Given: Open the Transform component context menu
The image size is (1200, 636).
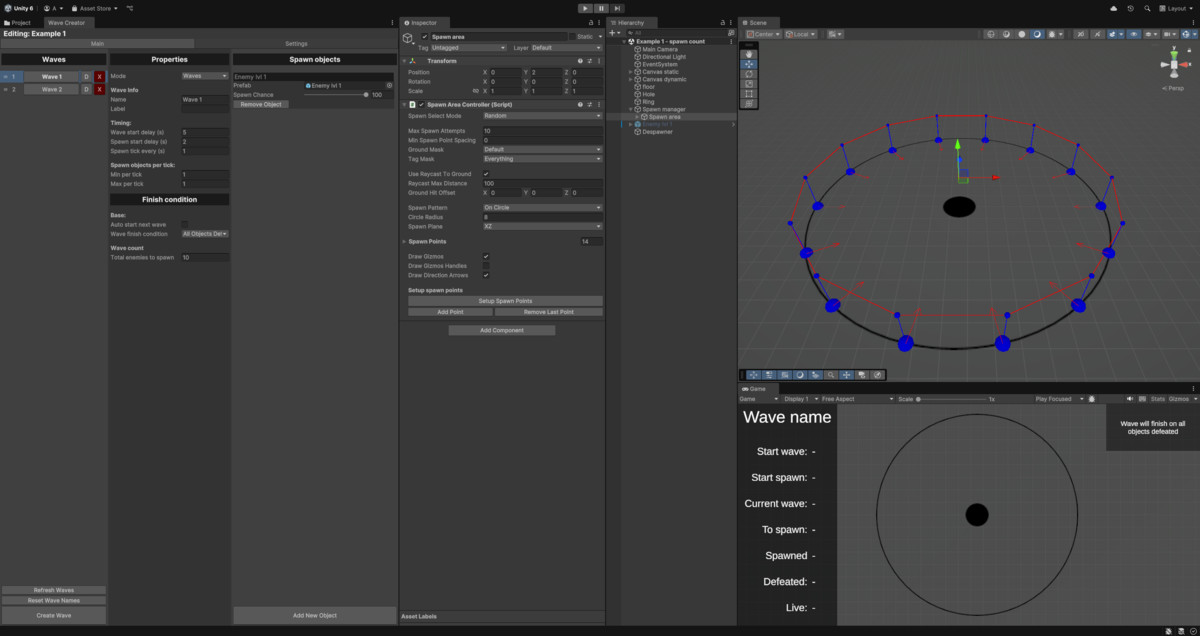Looking at the screenshot, I should (598, 61).
